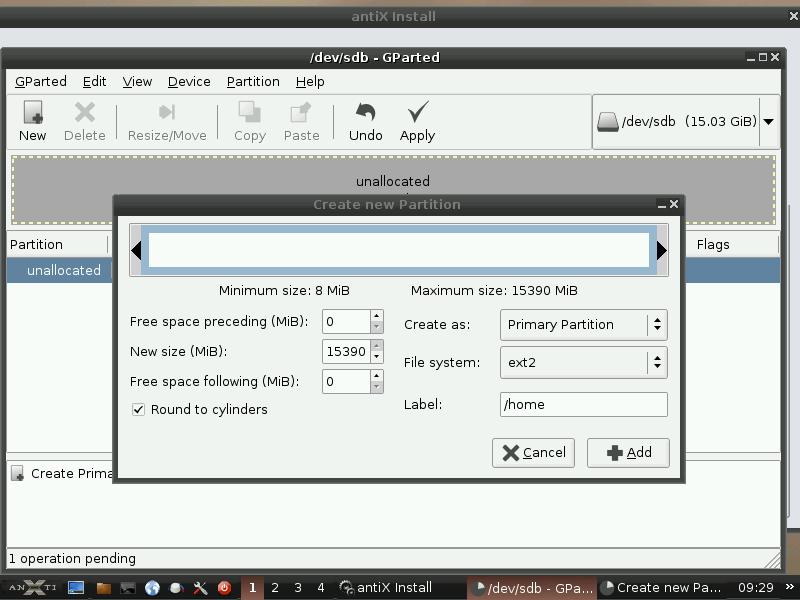This screenshot has height=600, width=800.
Task: Switch to antiX Install taskbar window
Action: pyautogui.click(x=386, y=588)
